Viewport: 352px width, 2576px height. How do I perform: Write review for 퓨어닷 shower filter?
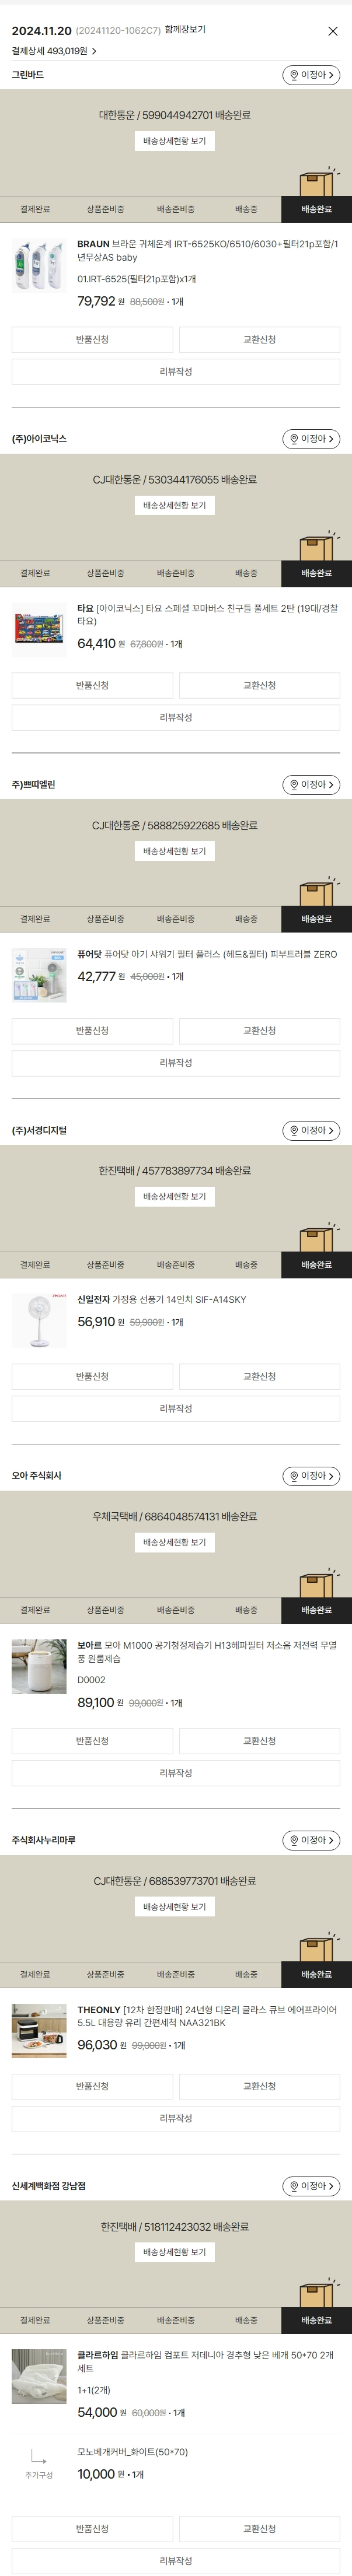click(x=176, y=1063)
